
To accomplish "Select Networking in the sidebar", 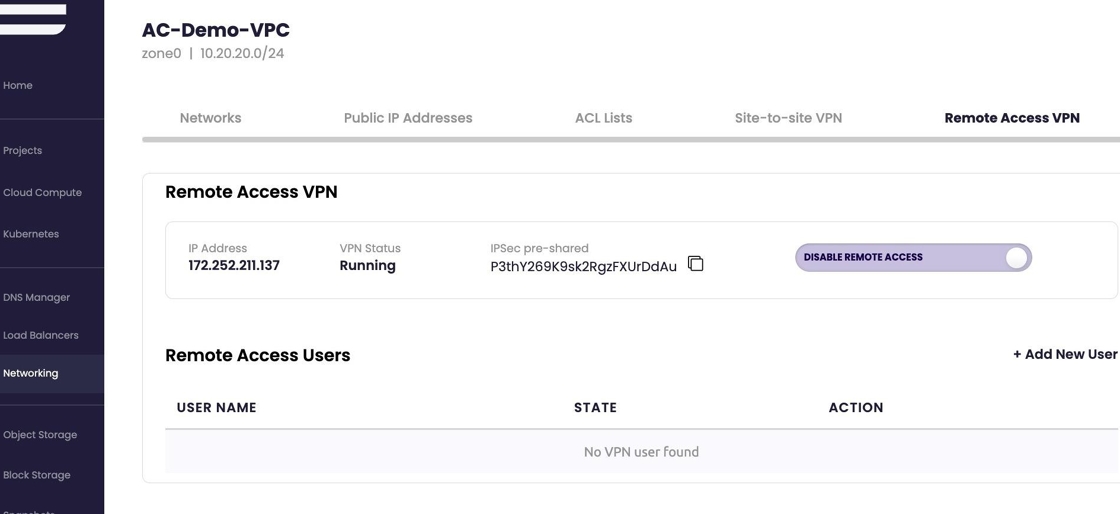I will 31,374.
